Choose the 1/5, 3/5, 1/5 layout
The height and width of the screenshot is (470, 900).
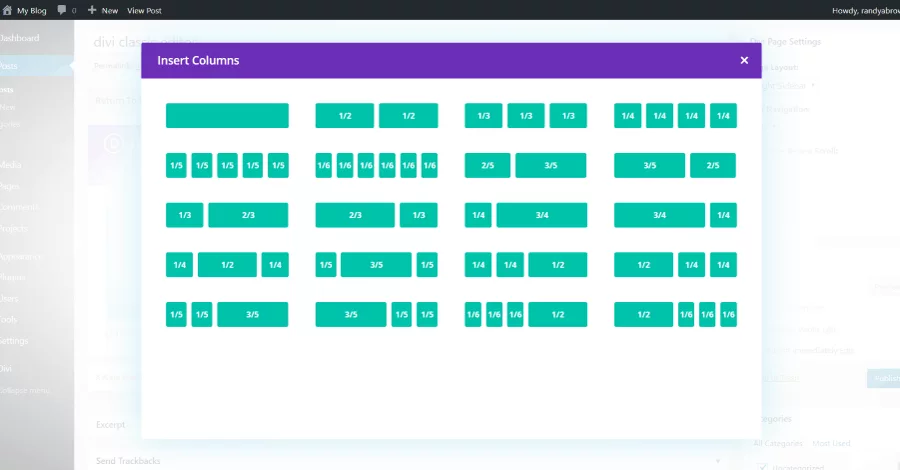pyautogui.click(x=377, y=265)
